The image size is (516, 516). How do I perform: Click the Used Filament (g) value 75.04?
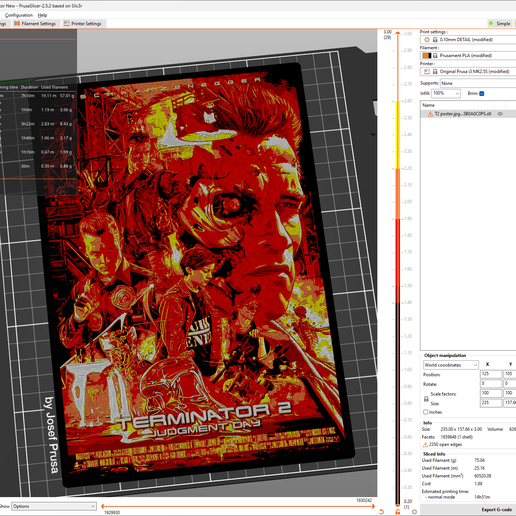point(479,460)
